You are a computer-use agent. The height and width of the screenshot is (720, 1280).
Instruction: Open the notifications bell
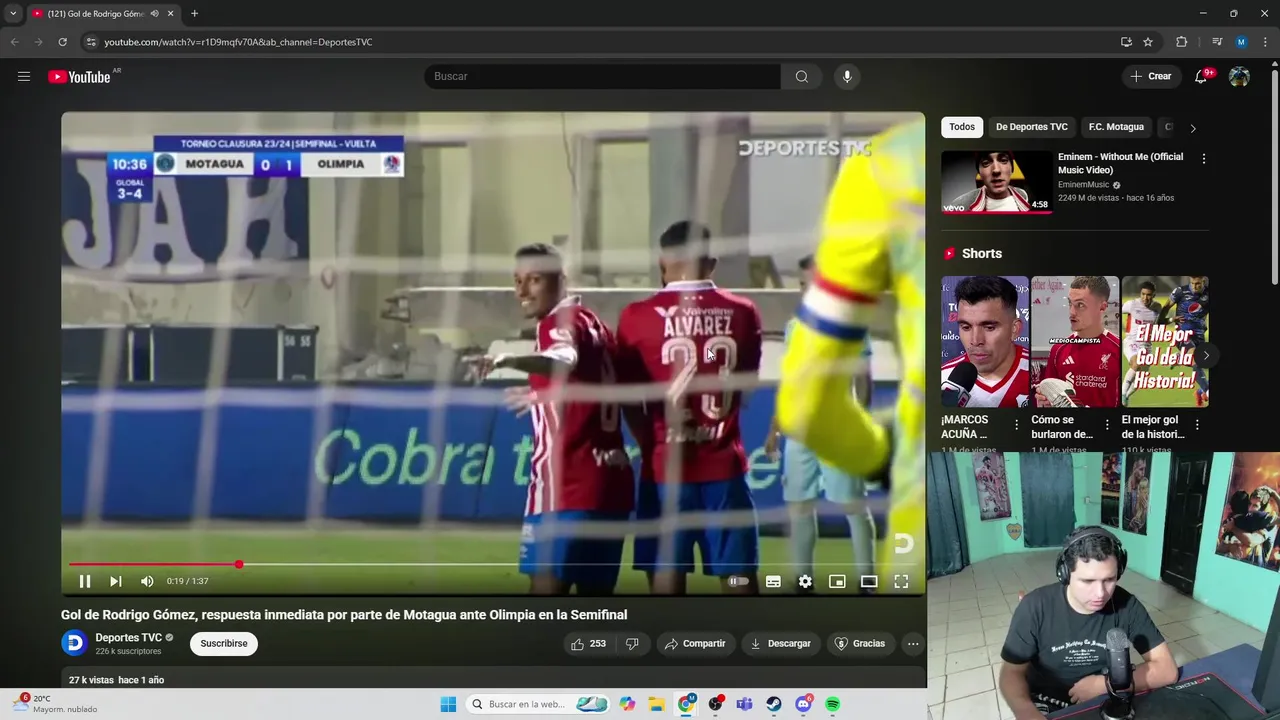1201,76
